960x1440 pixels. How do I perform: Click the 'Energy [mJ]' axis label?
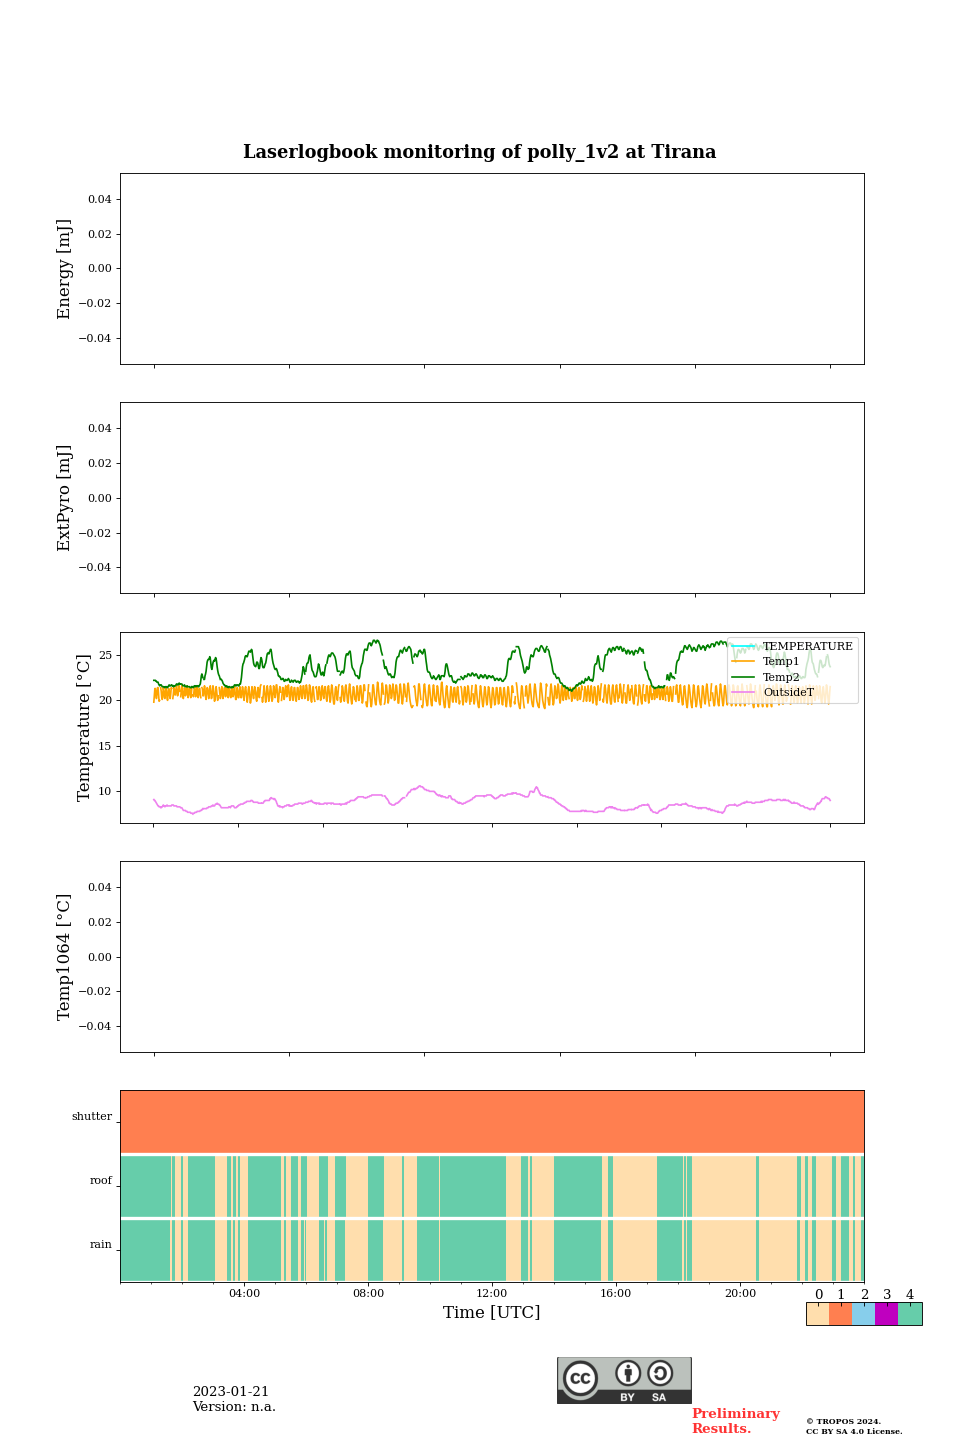[65, 269]
